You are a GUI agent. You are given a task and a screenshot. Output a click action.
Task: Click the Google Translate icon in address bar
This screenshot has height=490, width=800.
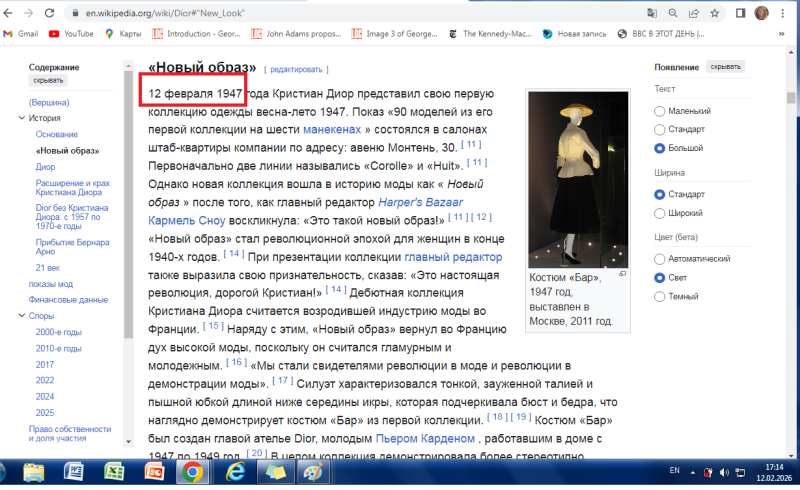(653, 13)
